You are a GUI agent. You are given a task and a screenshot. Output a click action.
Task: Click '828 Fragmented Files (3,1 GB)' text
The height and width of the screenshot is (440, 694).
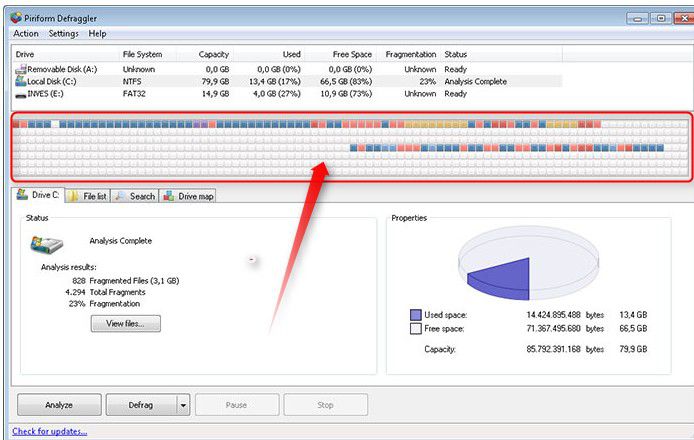point(126,281)
